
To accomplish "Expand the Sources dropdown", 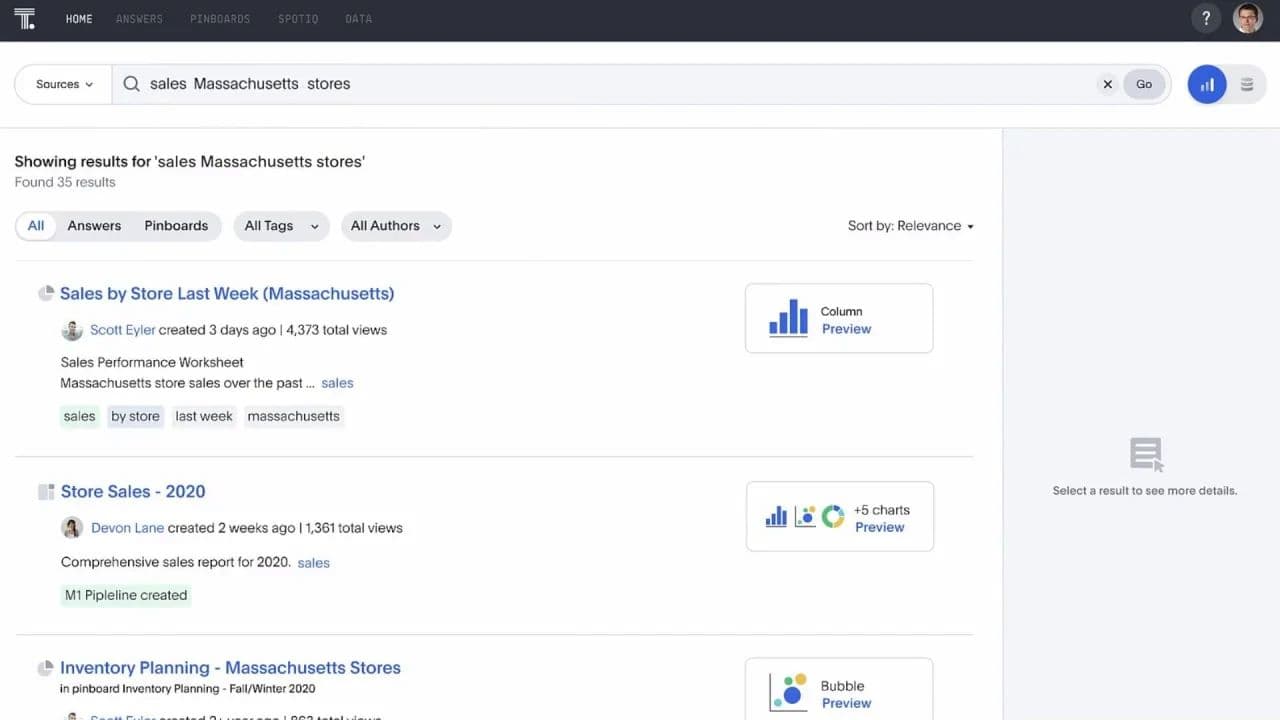I will click(64, 85).
